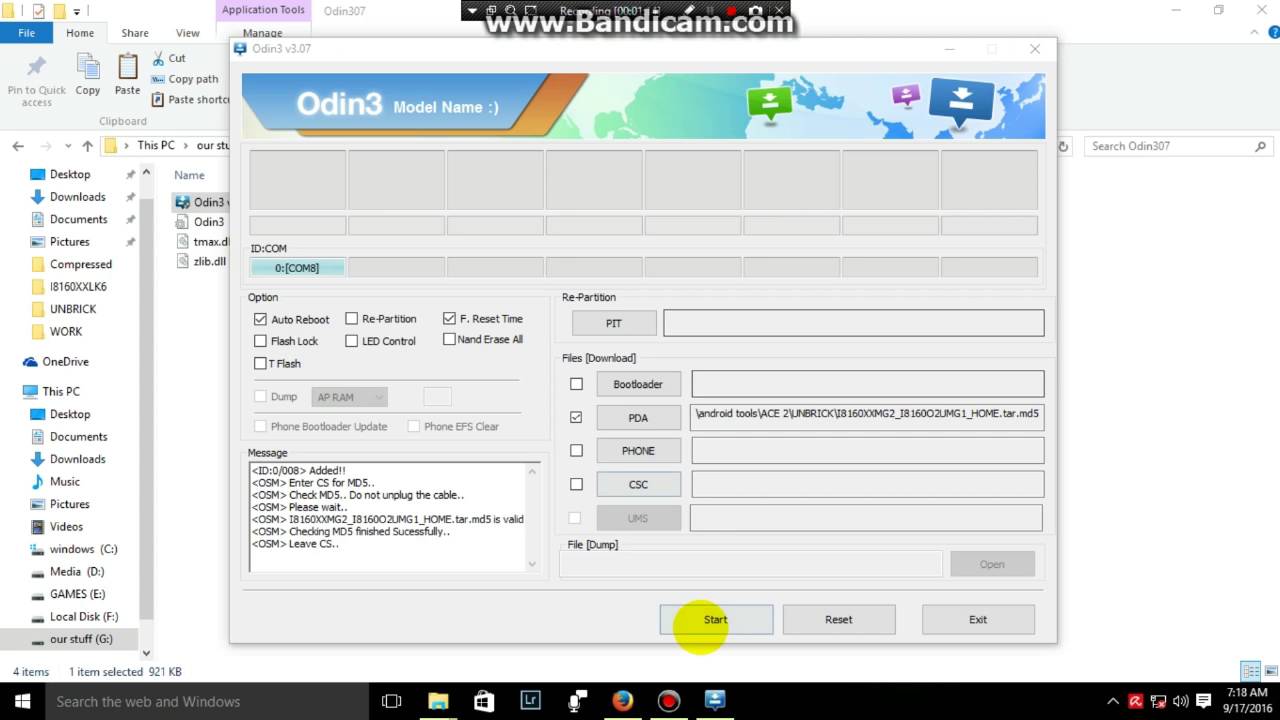Open Explorer quick access toolbar dropdown
1280x720 pixels.
(x=76, y=11)
